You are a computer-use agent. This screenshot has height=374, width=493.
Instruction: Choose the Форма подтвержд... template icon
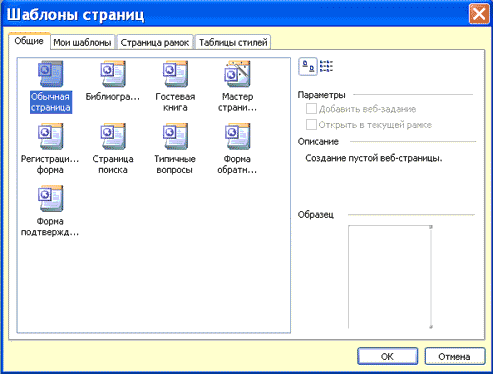coord(51,199)
